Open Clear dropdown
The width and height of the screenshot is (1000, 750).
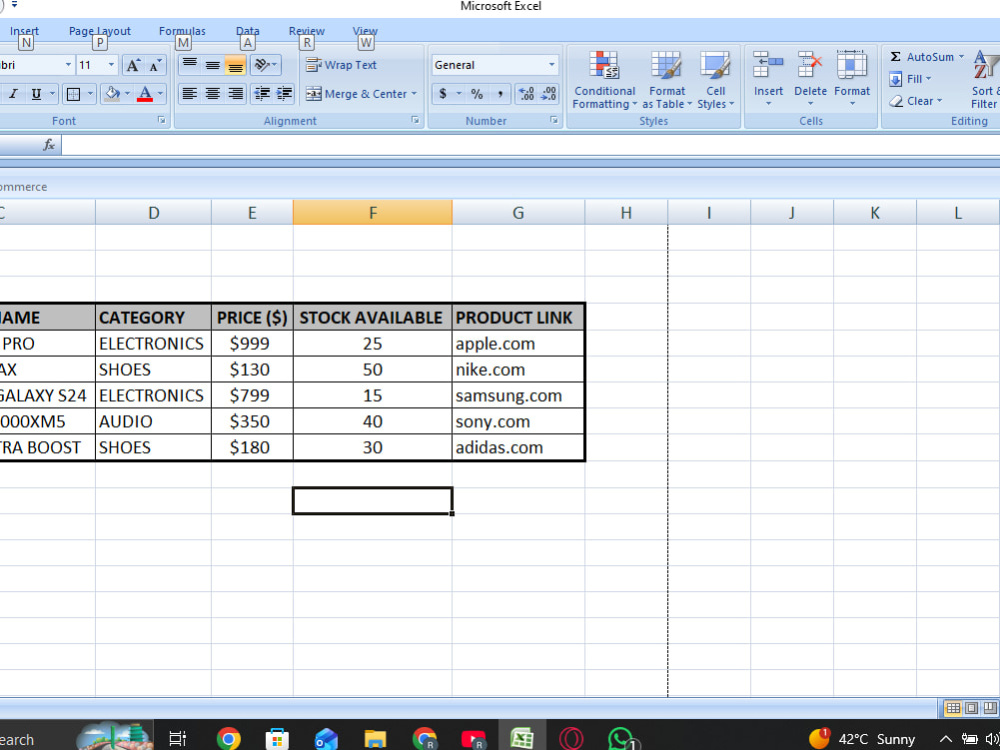(x=916, y=101)
